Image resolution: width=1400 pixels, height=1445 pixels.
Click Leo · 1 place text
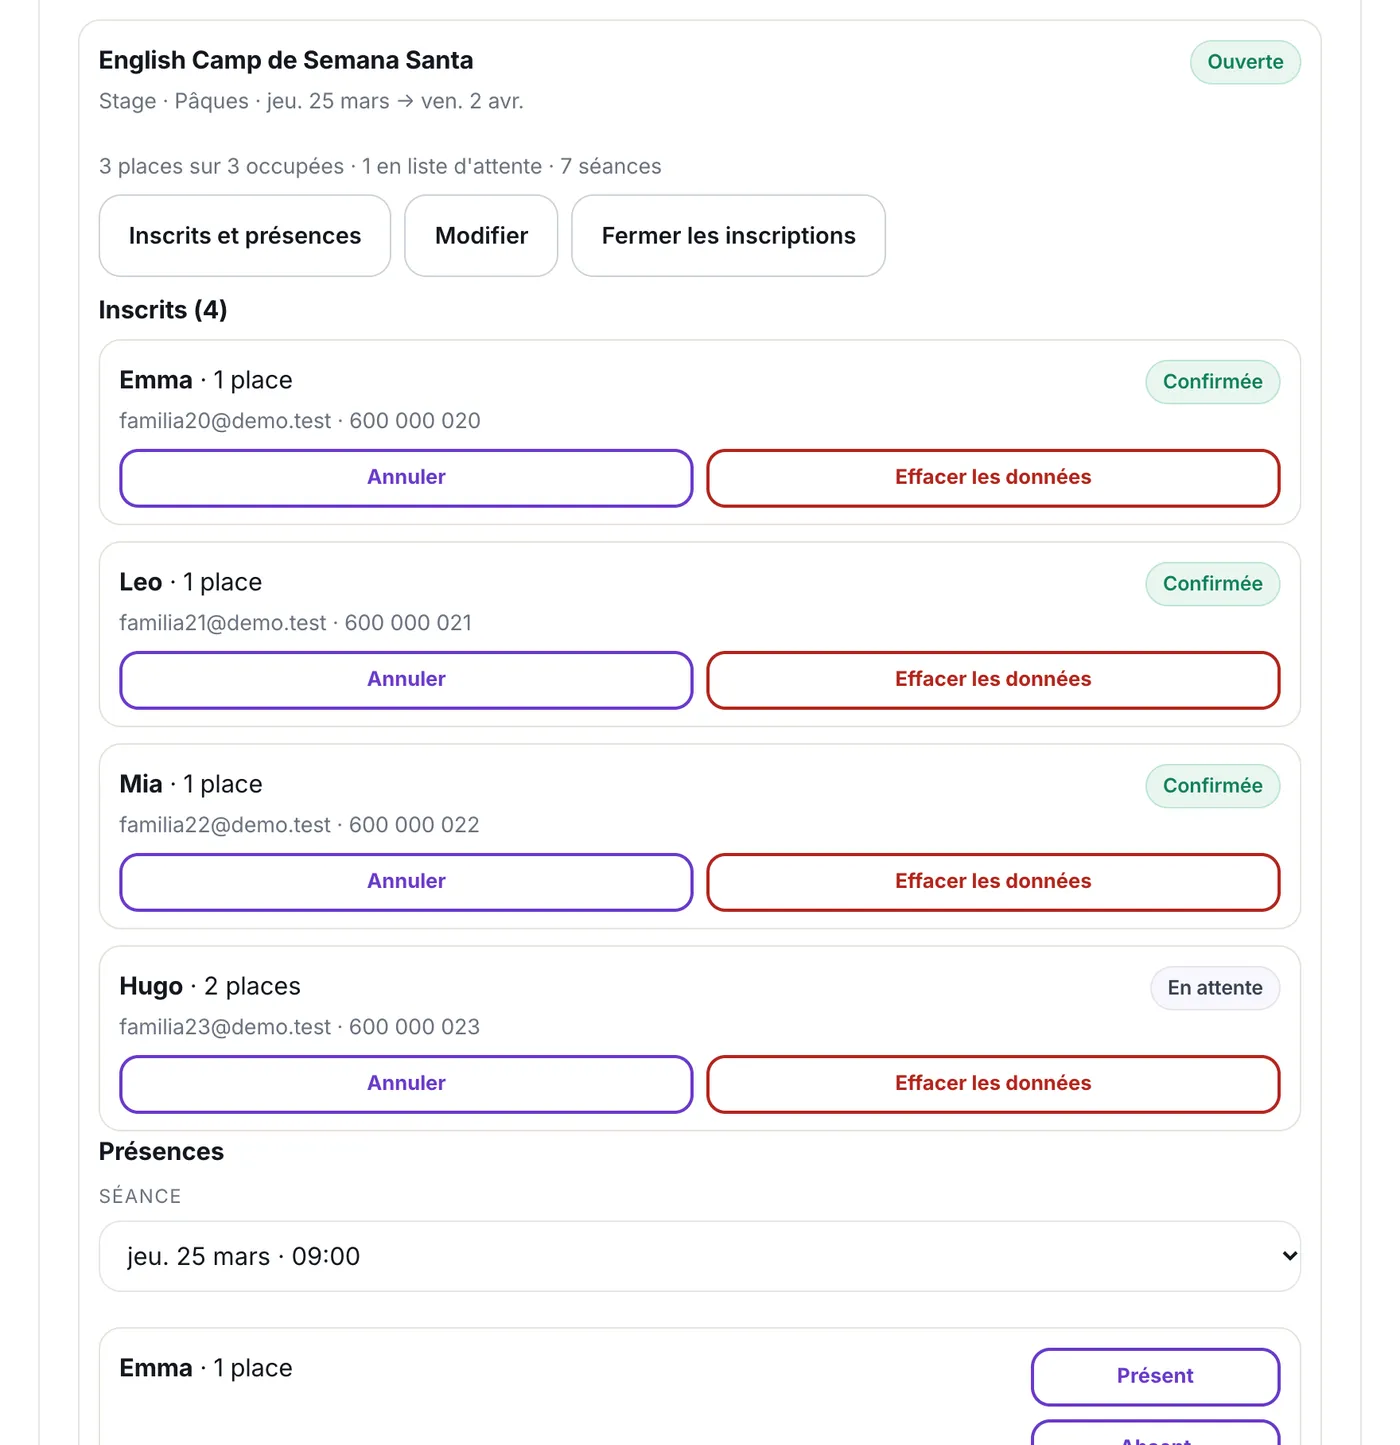click(x=191, y=582)
